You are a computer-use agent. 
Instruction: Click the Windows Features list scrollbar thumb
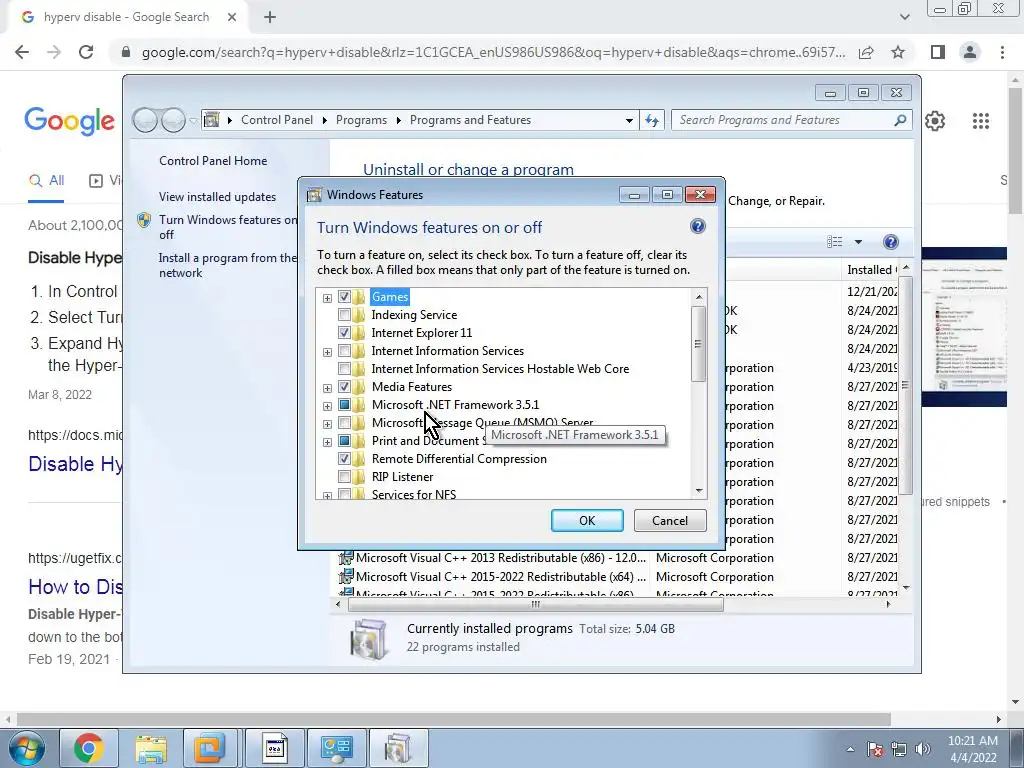699,344
